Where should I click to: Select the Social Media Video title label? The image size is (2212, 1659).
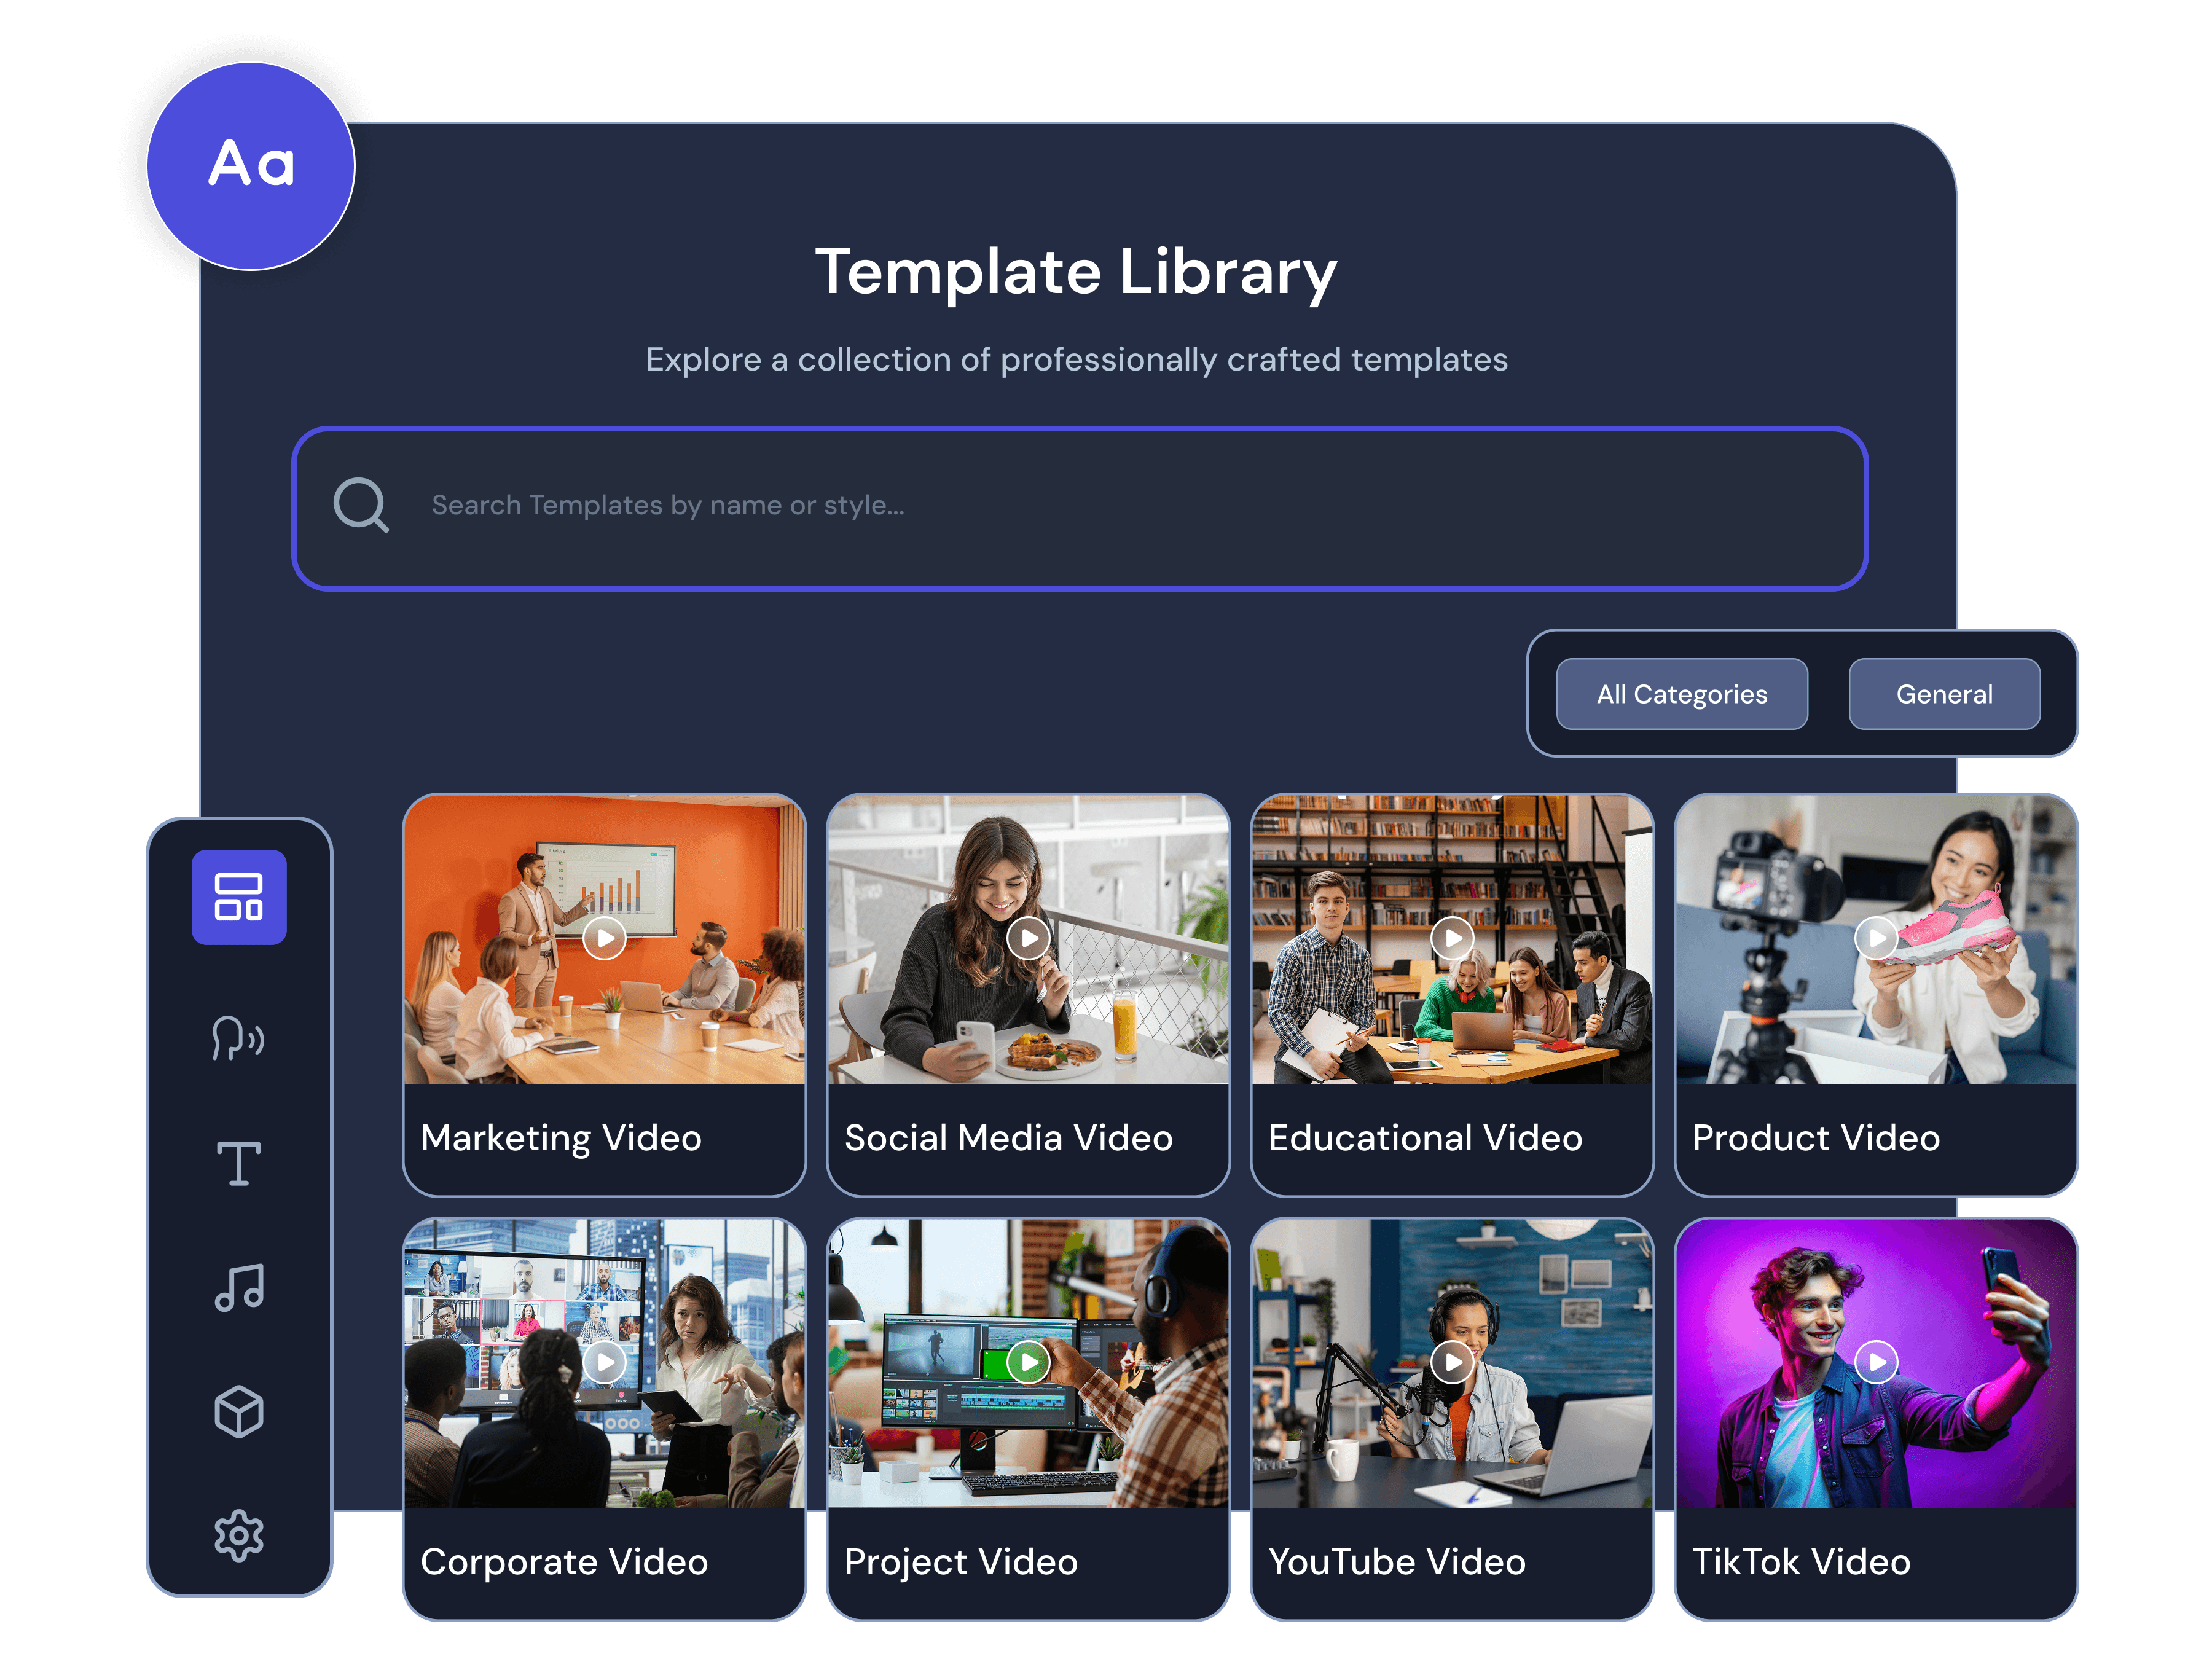click(x=1008, y=1138)
